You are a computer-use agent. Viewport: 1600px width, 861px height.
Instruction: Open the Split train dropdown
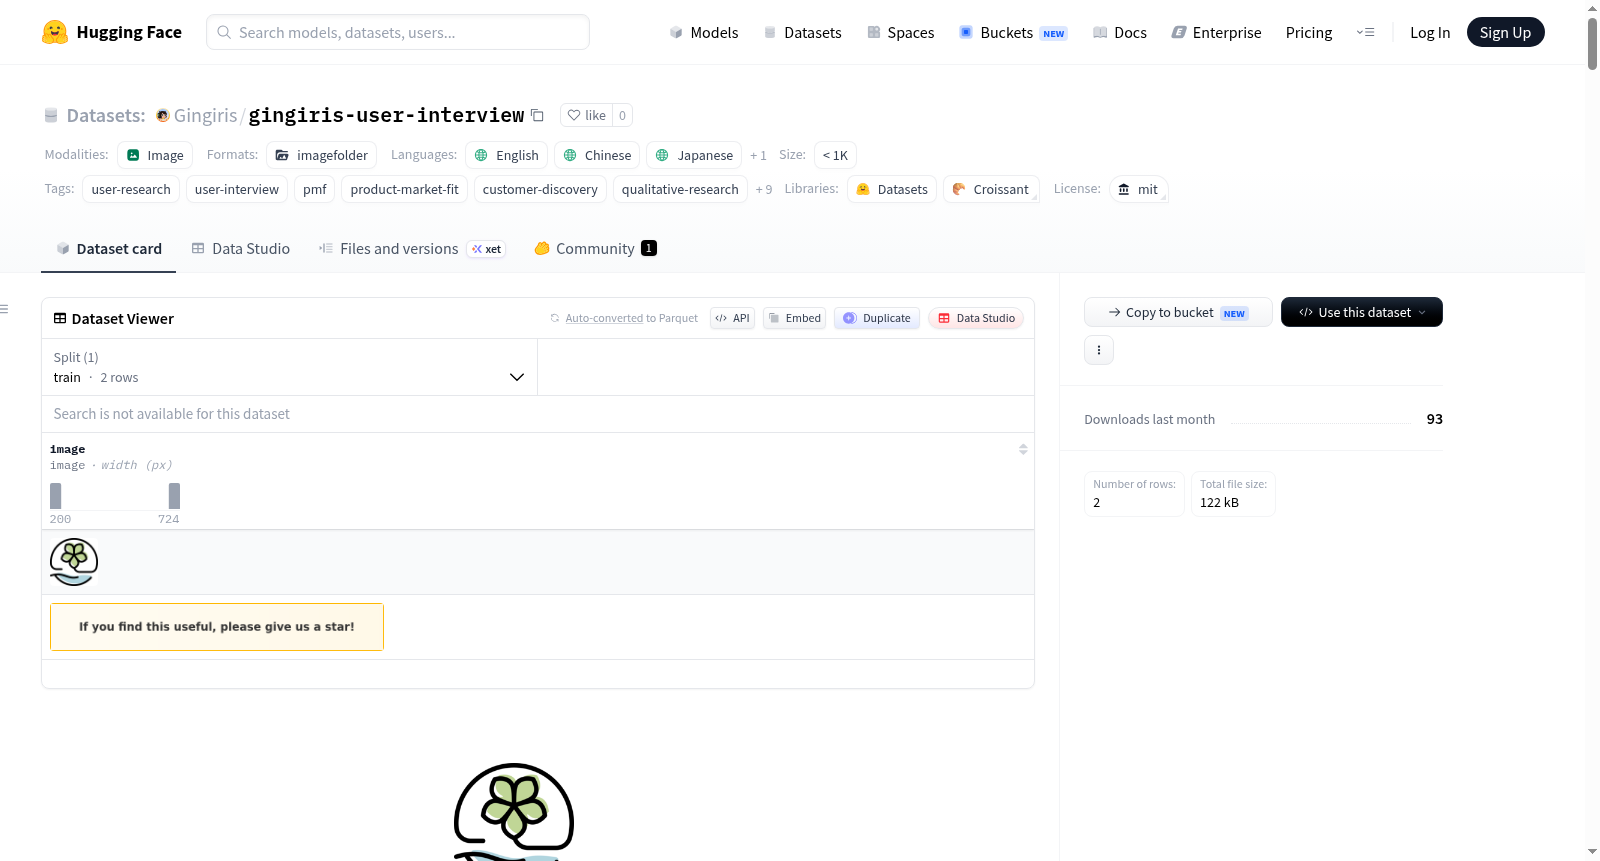(290, 367)
